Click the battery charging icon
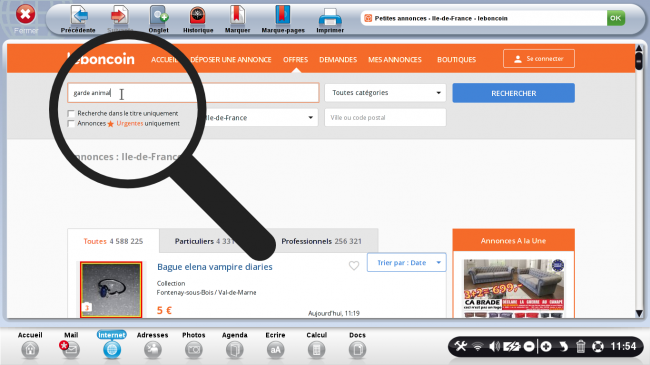The width and height of the screenshot is (650, 365). pyautogui.click(x=512, y=346)
